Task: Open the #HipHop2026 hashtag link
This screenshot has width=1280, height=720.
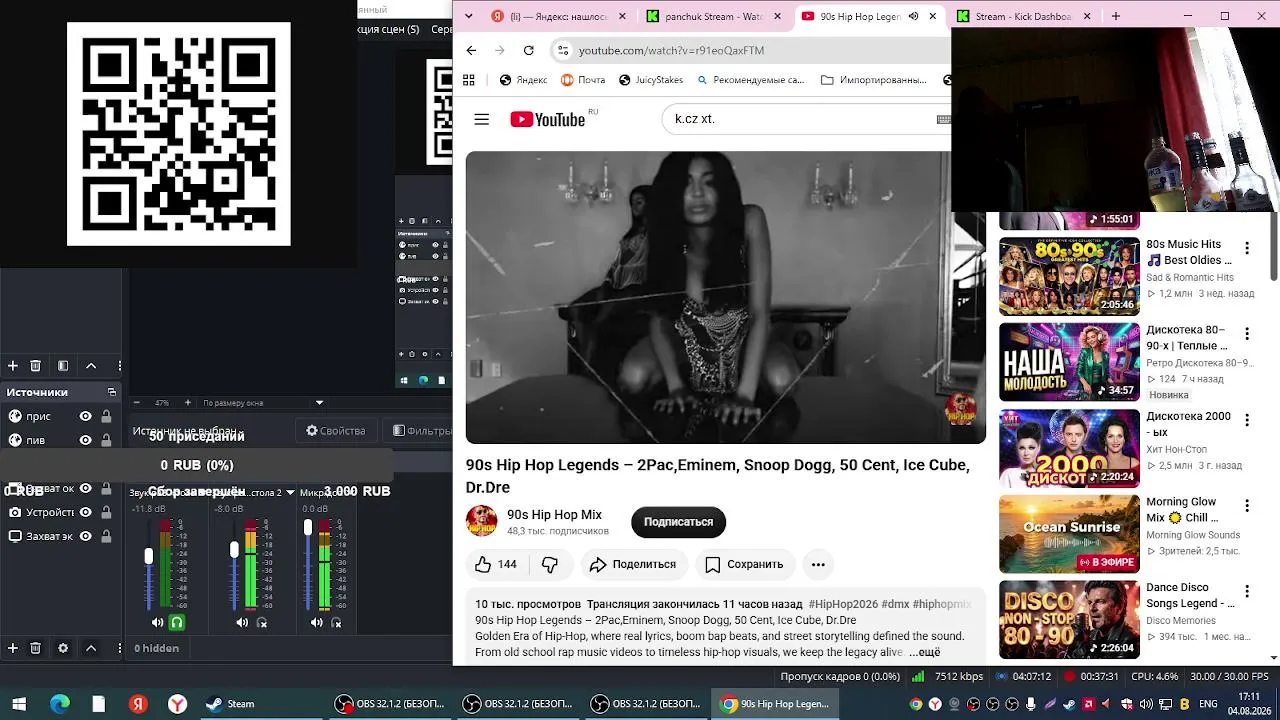Action: pos(843,604)
